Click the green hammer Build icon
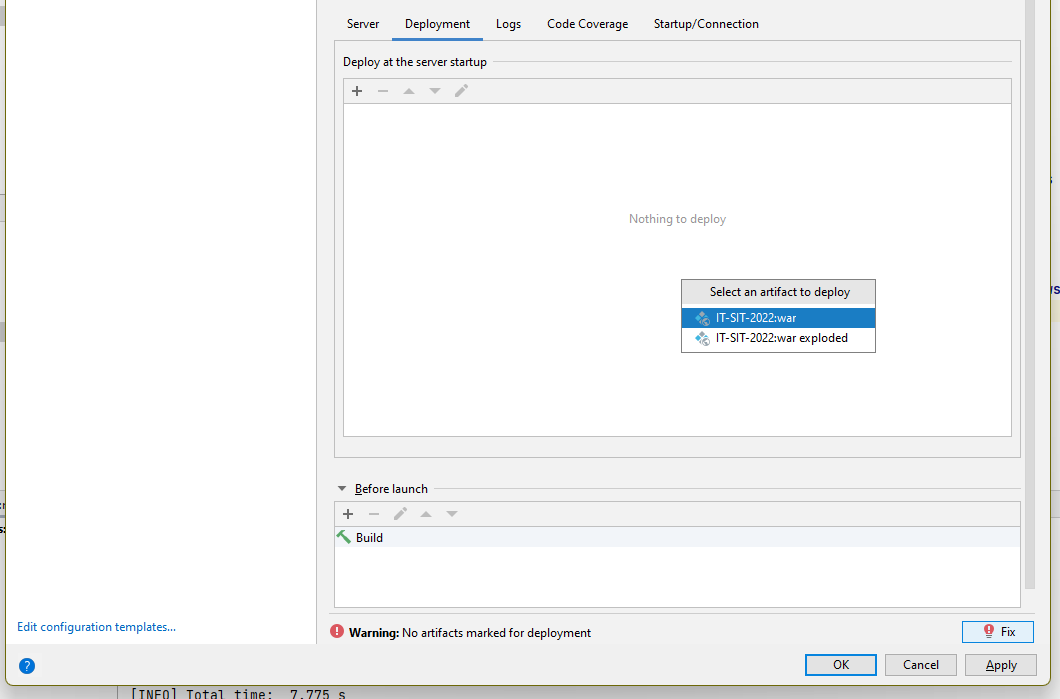1060x699 pixels. click(344, 537)
